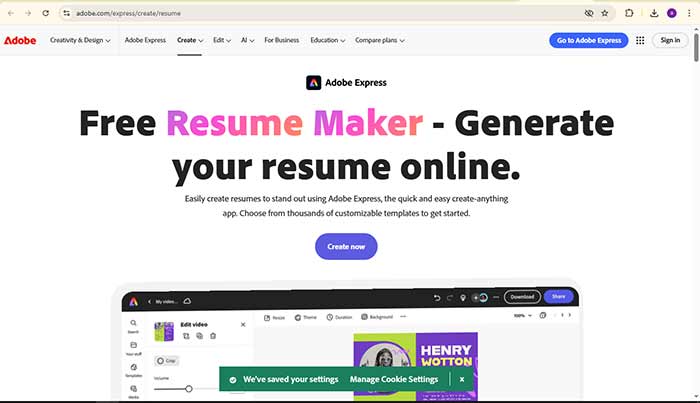700x403 pixels.
Task: Click the Volume slider handle in the preview
Action: point(189,389)
